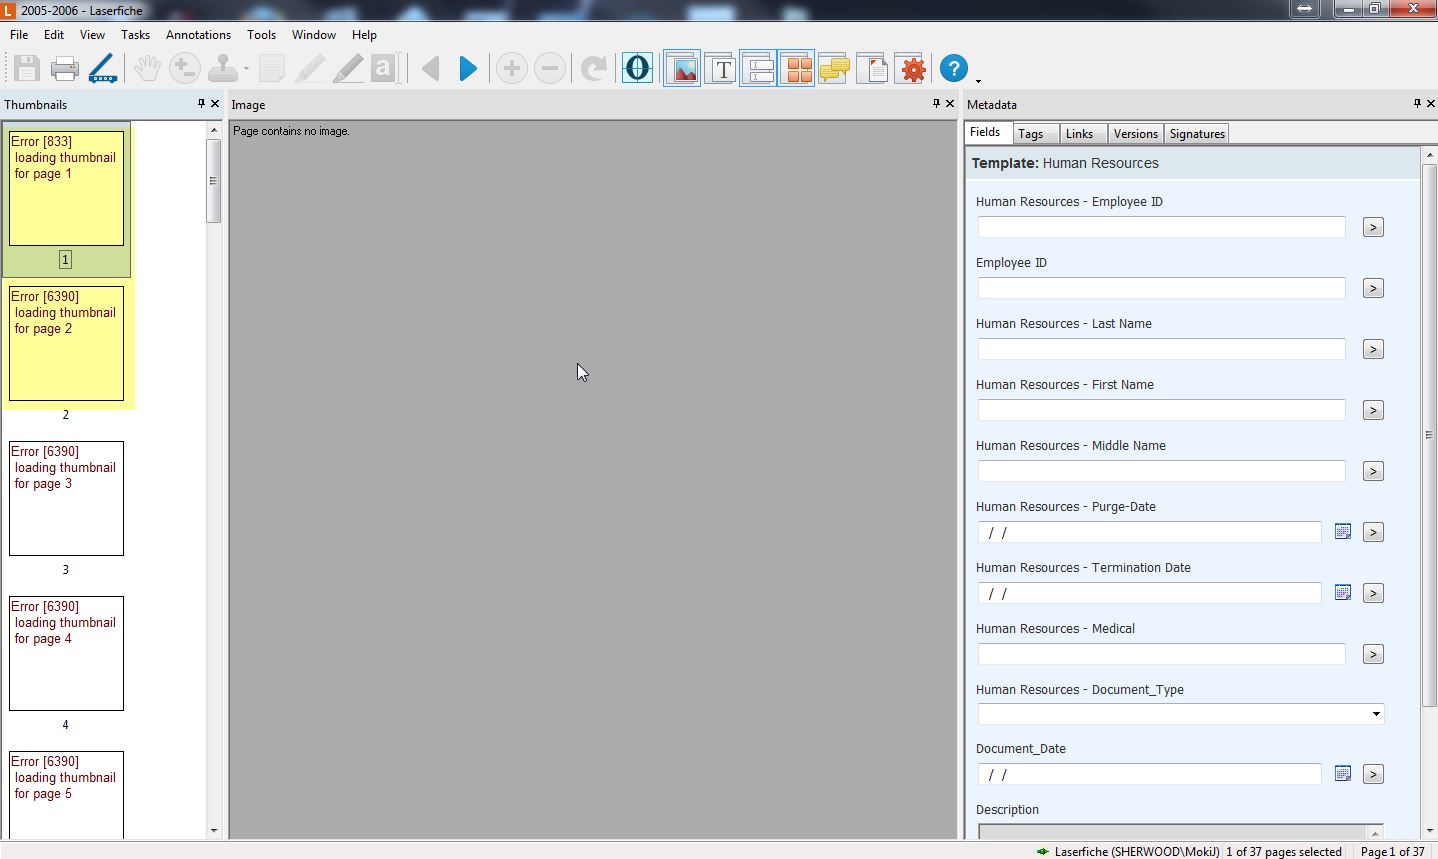Click the Save toolbar icon
Image resolution: width=1438 pixels, height=859 pixels.
point(27,68)
